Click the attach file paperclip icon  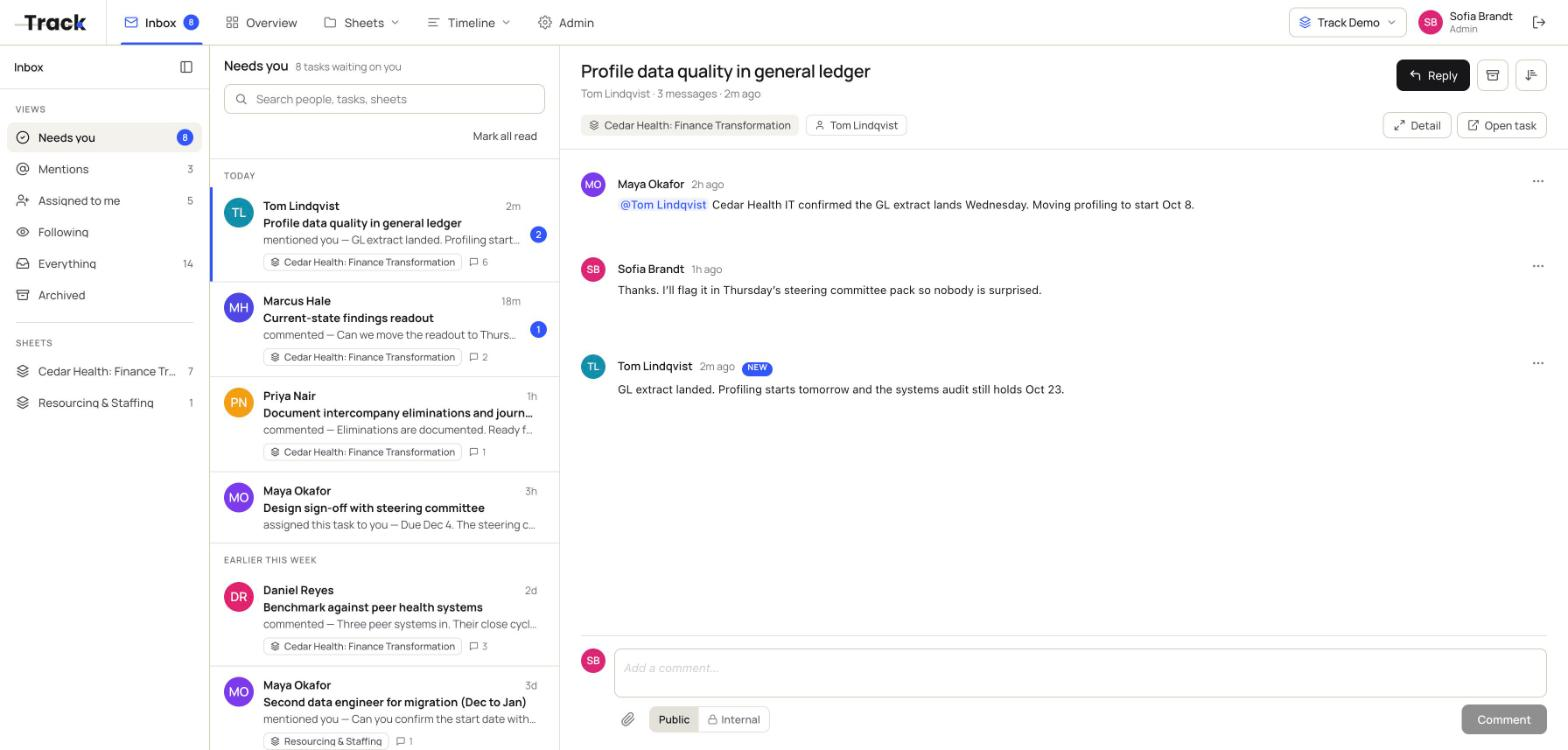pos(628,719)
